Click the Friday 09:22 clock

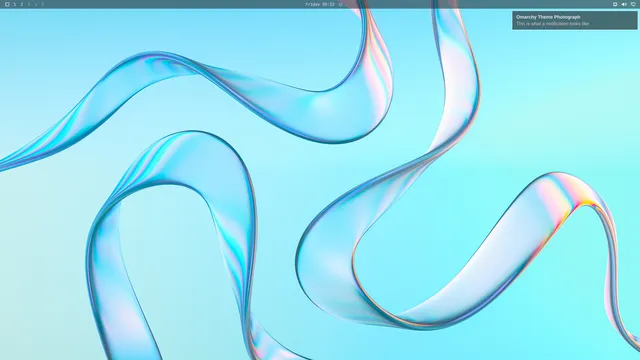[320, 4]
